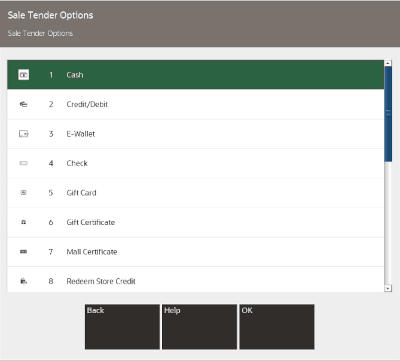Select the Cash tender label
This screenshot has height=361, width=400.
pyautogui.click(x=75, y=75)
